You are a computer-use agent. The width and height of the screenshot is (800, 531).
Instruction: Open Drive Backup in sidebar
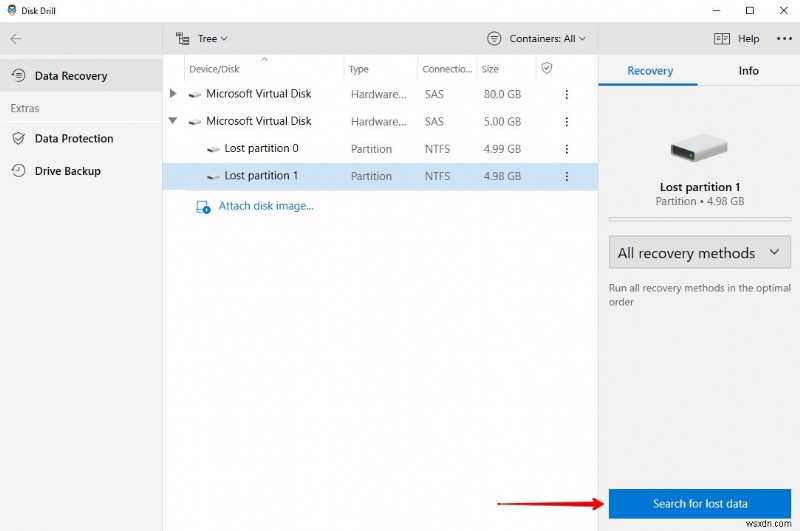click(67, 171)
